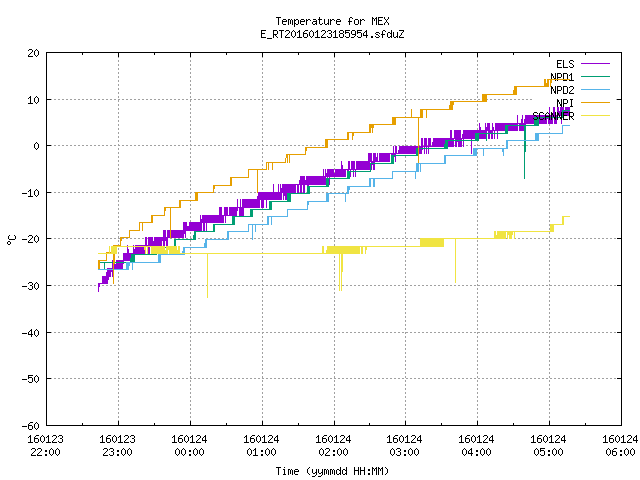Image resolution: width=640 pixels, height=480 pixels.
Task: Click the chart title 'Temperature for MEX'
Action: [x=332, y=21]
